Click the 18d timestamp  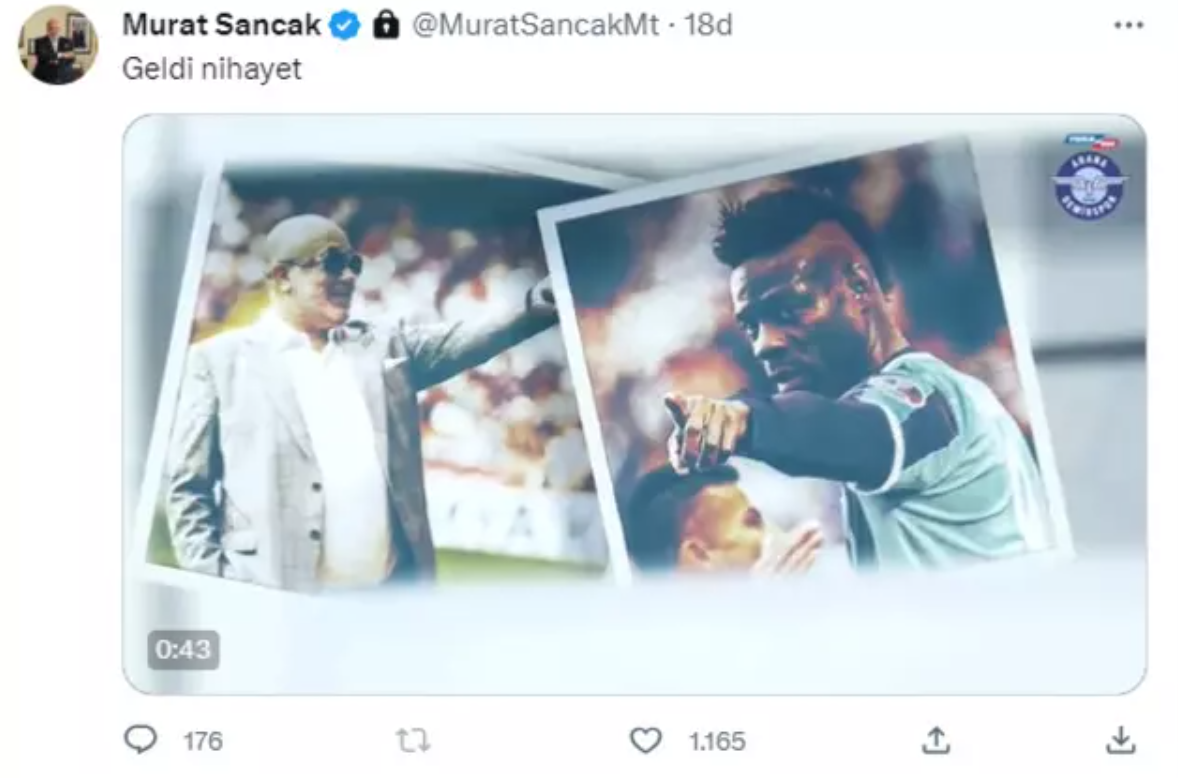[708, 26]
